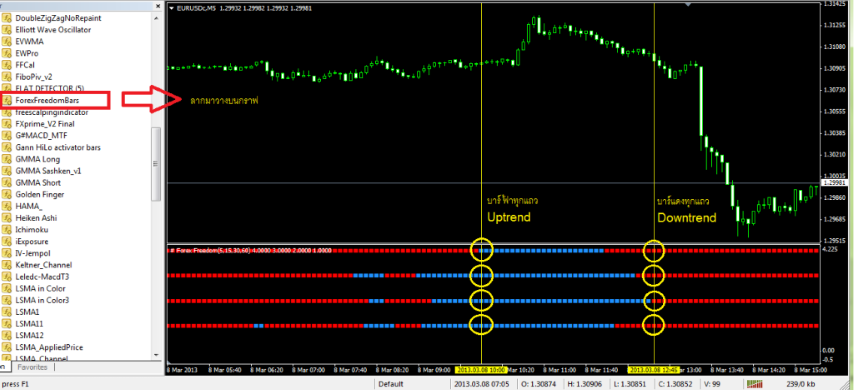854x390 pixels.
Task: Select the ForexFreedomBars indicator icon
Action: click(7, 100)
